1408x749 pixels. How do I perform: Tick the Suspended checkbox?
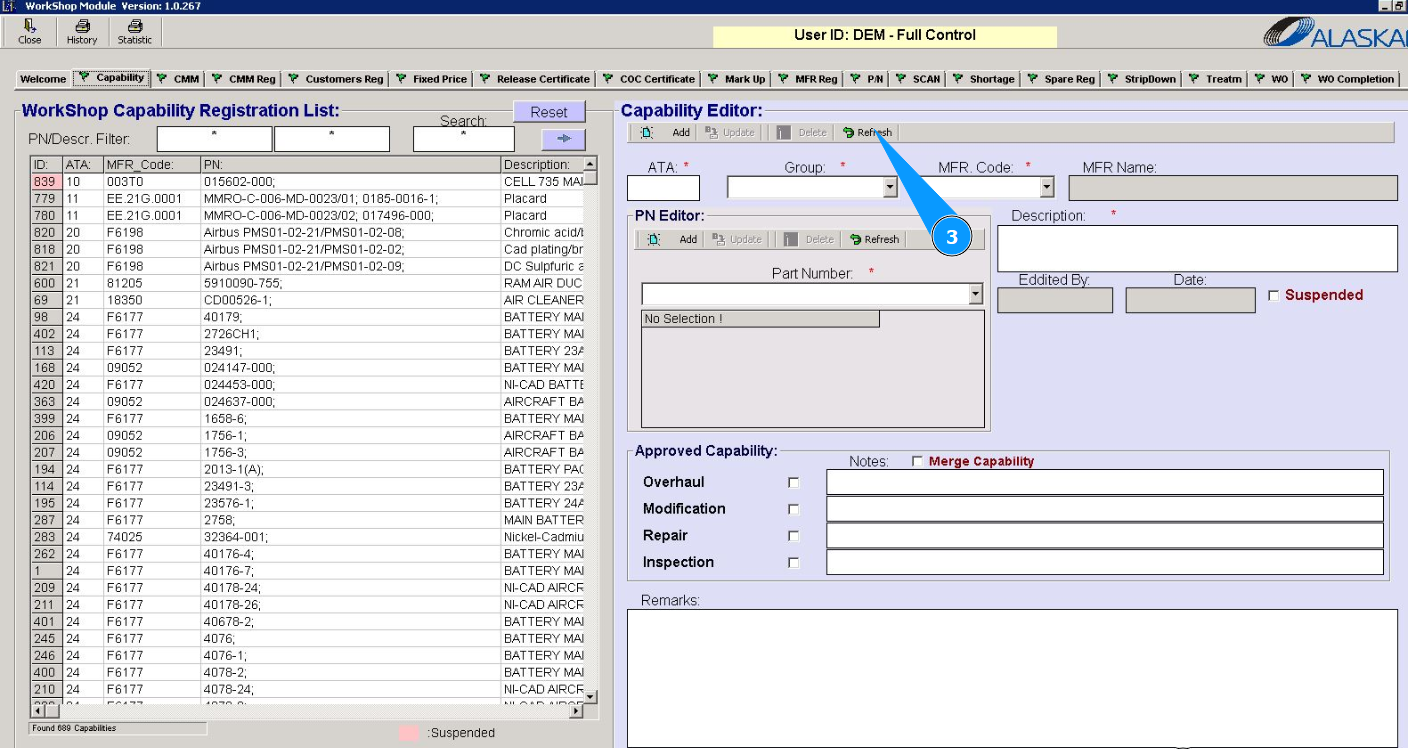click(1273, 296)
